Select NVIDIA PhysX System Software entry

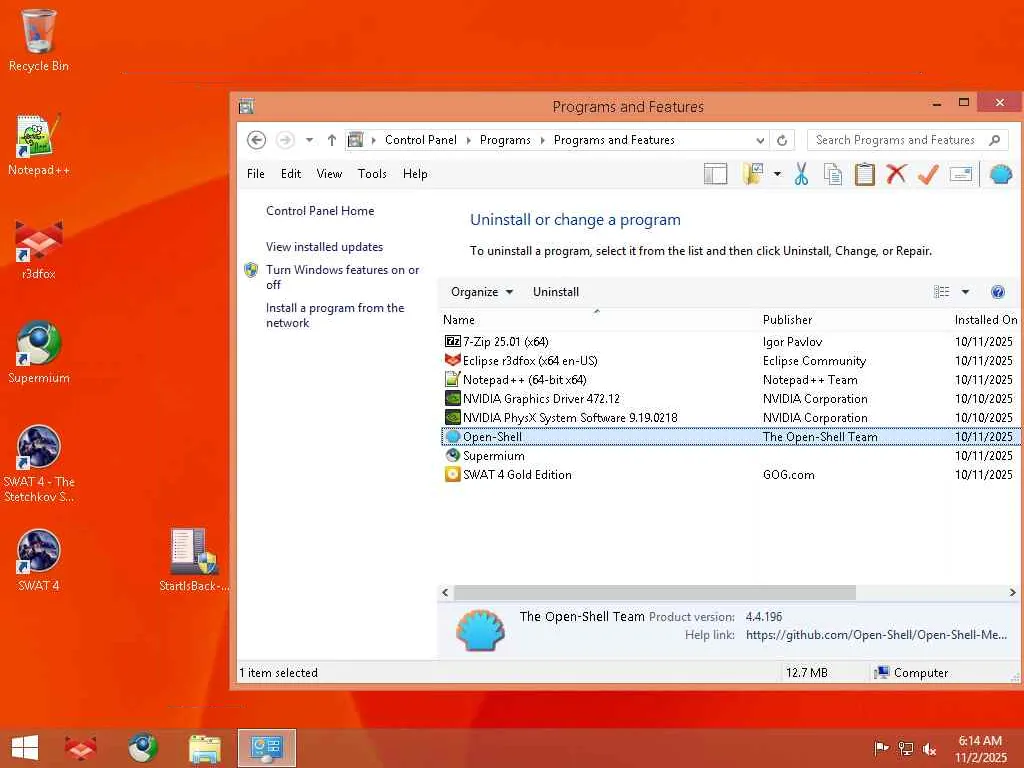click(731, 417)
